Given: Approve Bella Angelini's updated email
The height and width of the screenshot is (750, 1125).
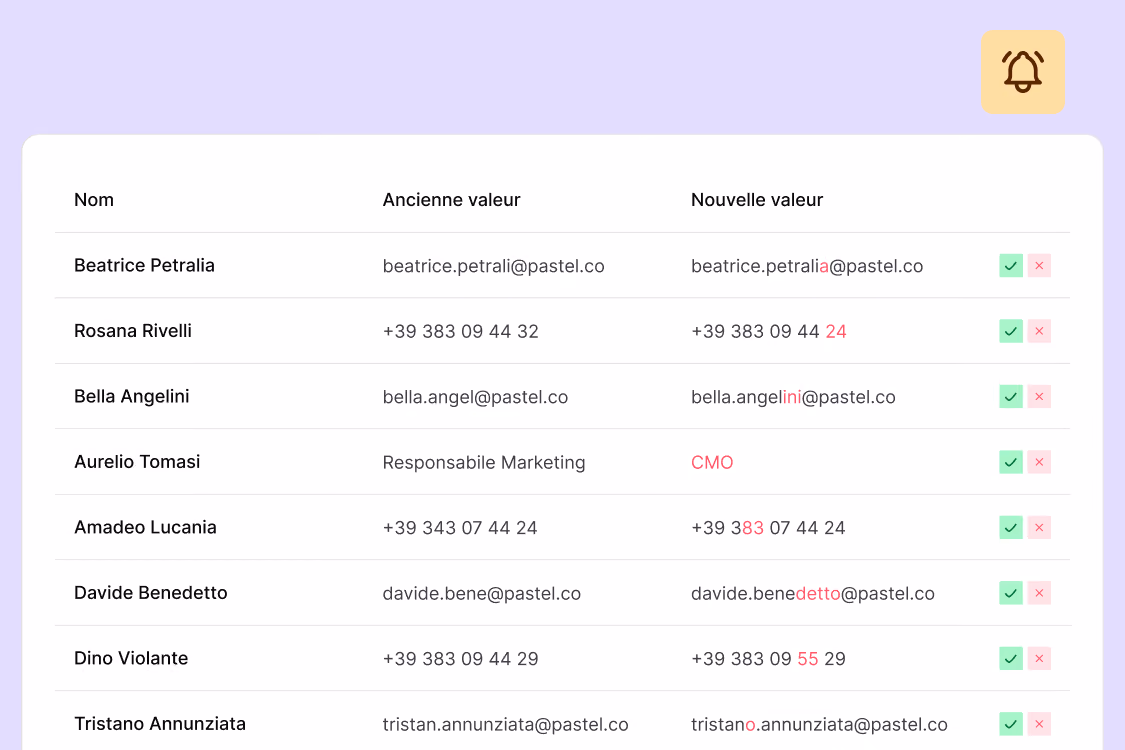Looking at the screenshot, I should click(x=1011, y=396).
